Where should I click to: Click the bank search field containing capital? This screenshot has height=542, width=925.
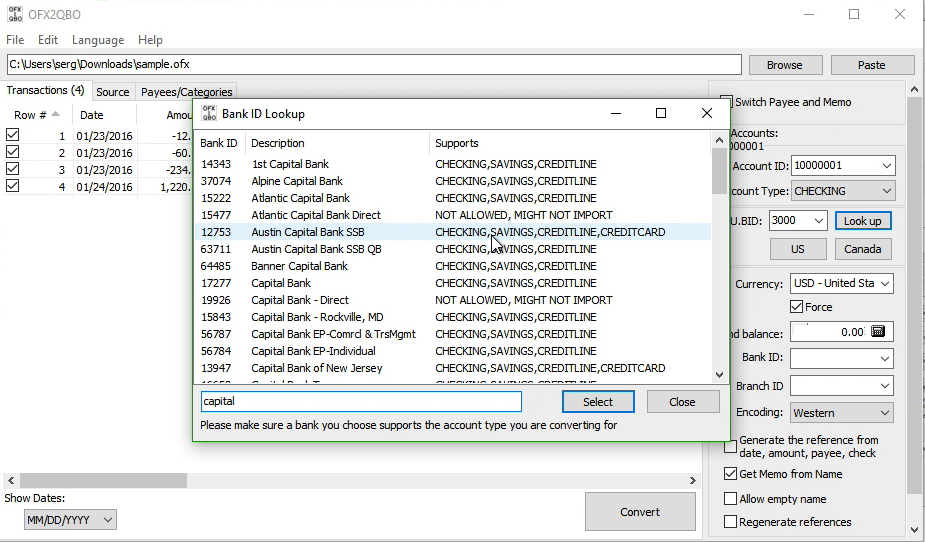pyautogui.click(x=361, y=401)
